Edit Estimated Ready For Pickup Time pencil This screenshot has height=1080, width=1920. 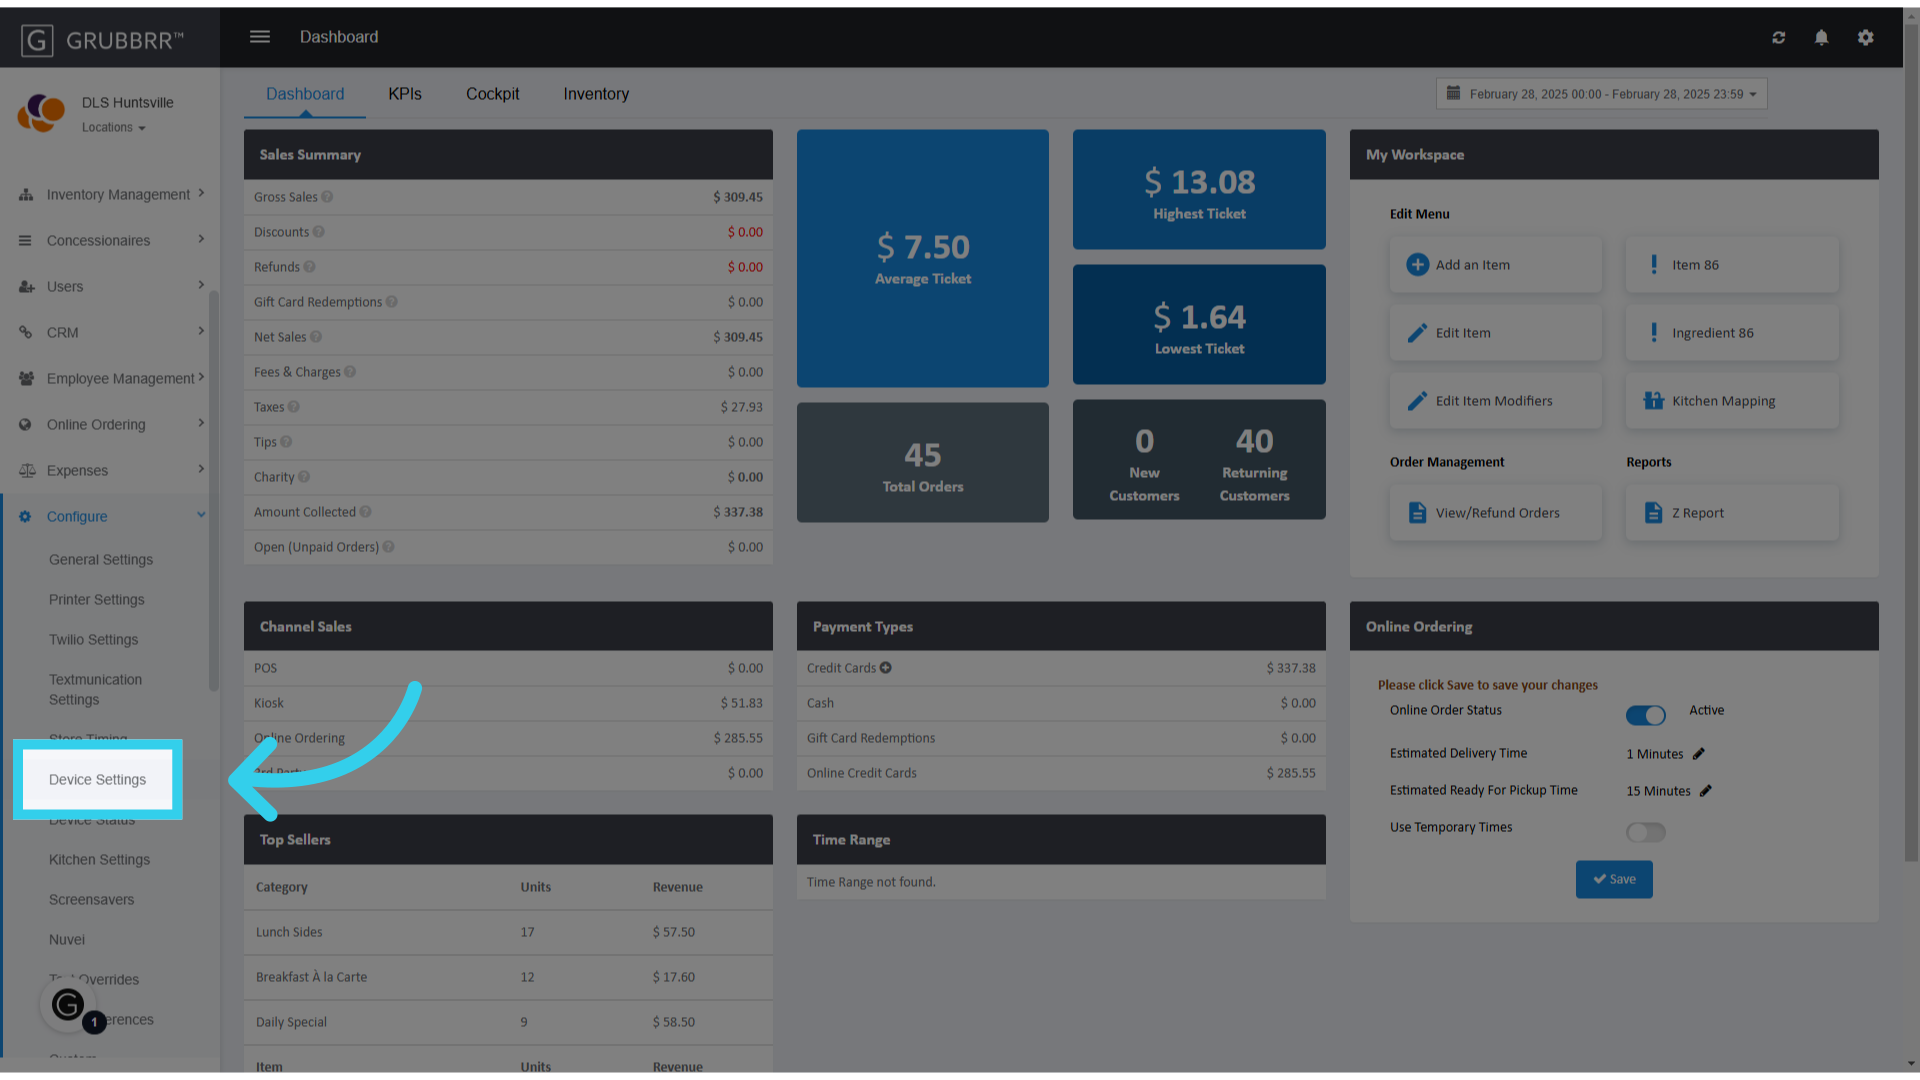tap(1705, 791)
